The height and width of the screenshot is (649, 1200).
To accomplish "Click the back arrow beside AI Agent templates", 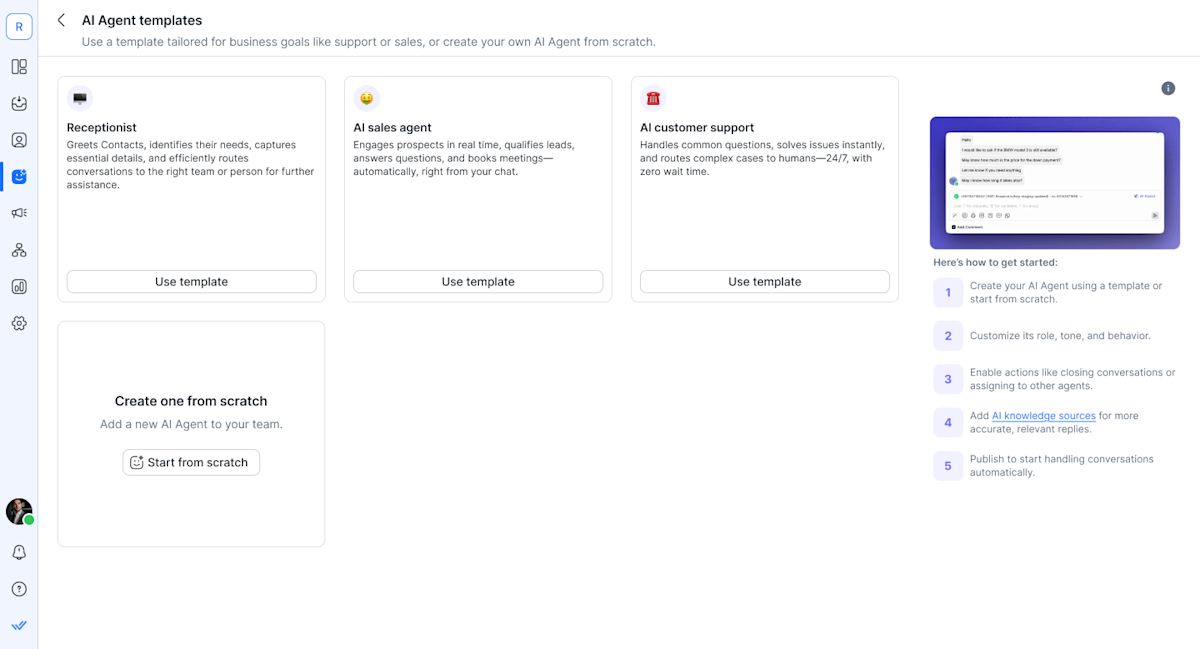I will pos(61,19).
